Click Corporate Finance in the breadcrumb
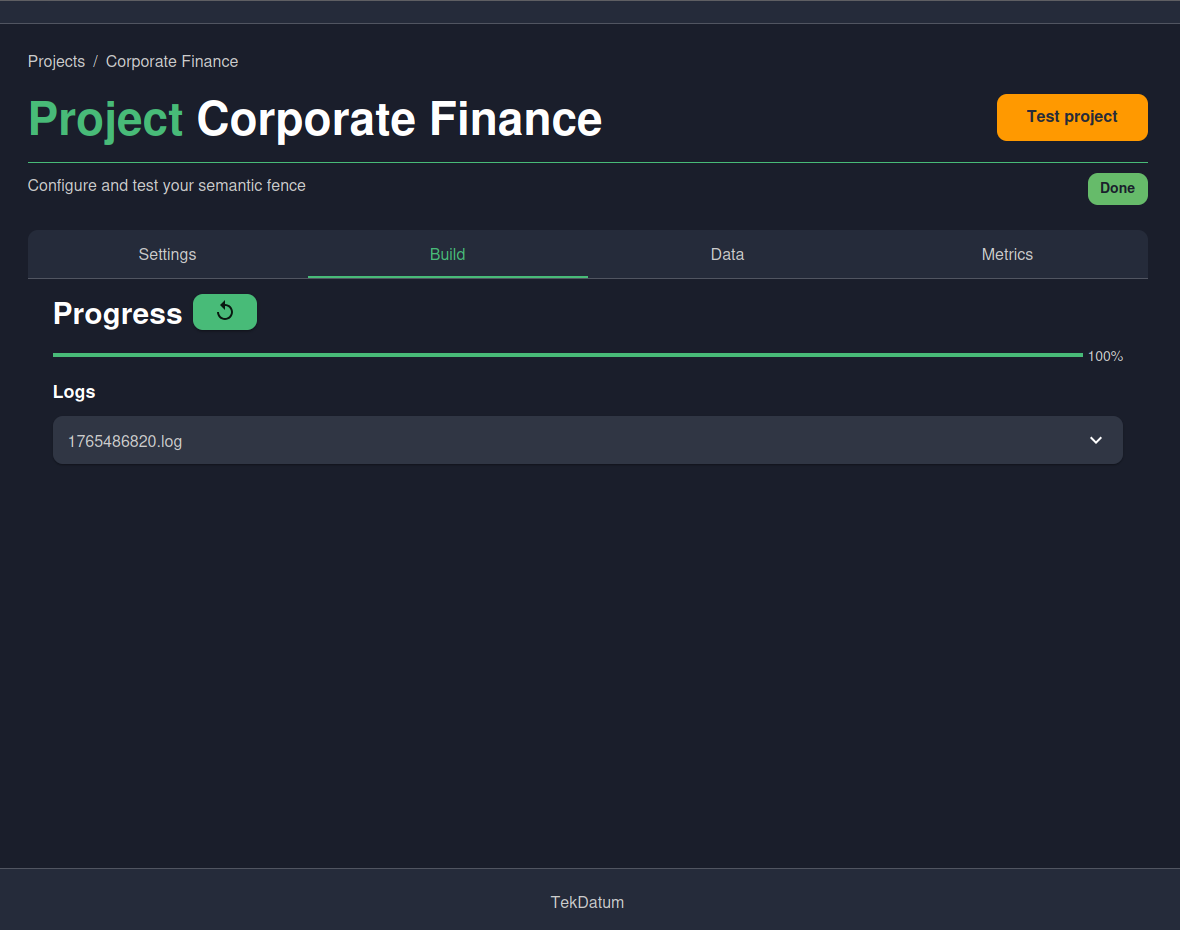1180x930 pixels. pyautogui.click(x=171, y=61)
